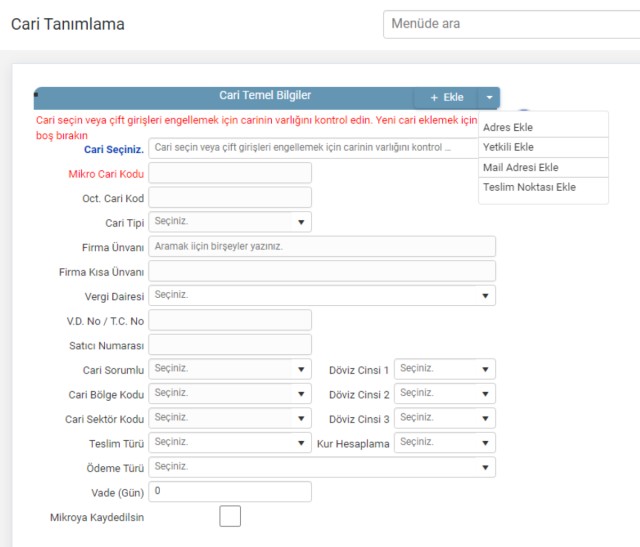The width and height of the screenshot is (640, 547).
Task: Open the Cari Sorumlu dropdown
Action: [x=230, y=369]
